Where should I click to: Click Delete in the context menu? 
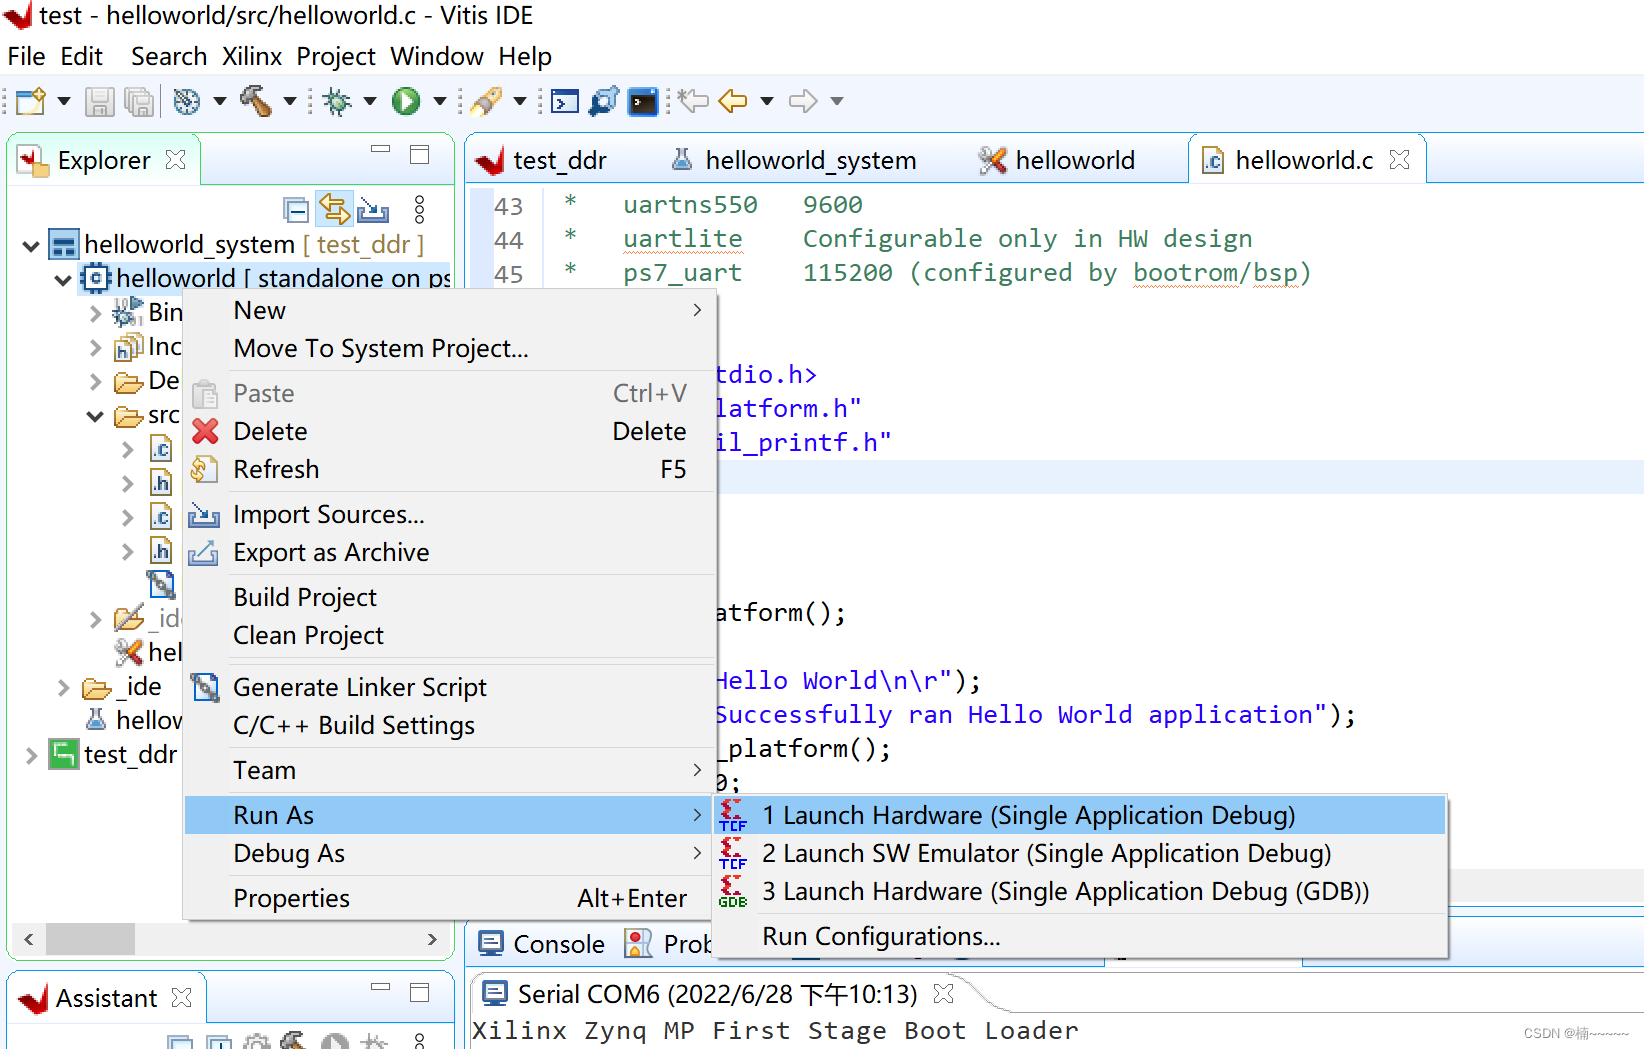click(450, 431)
